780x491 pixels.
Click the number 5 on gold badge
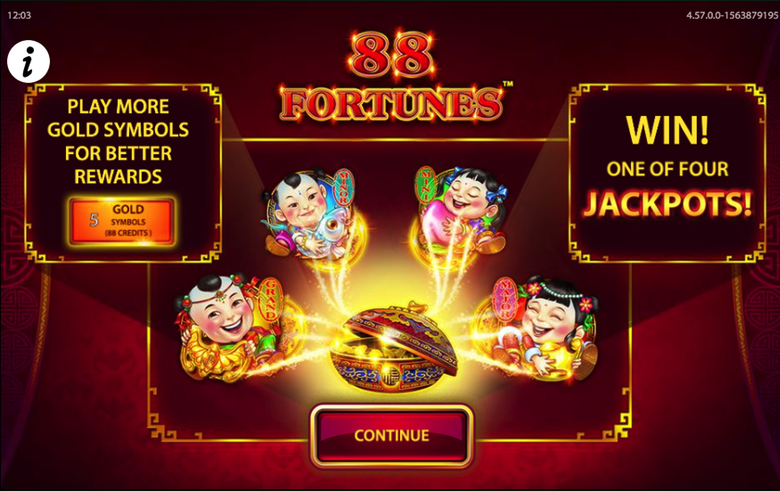click(94, 220)
